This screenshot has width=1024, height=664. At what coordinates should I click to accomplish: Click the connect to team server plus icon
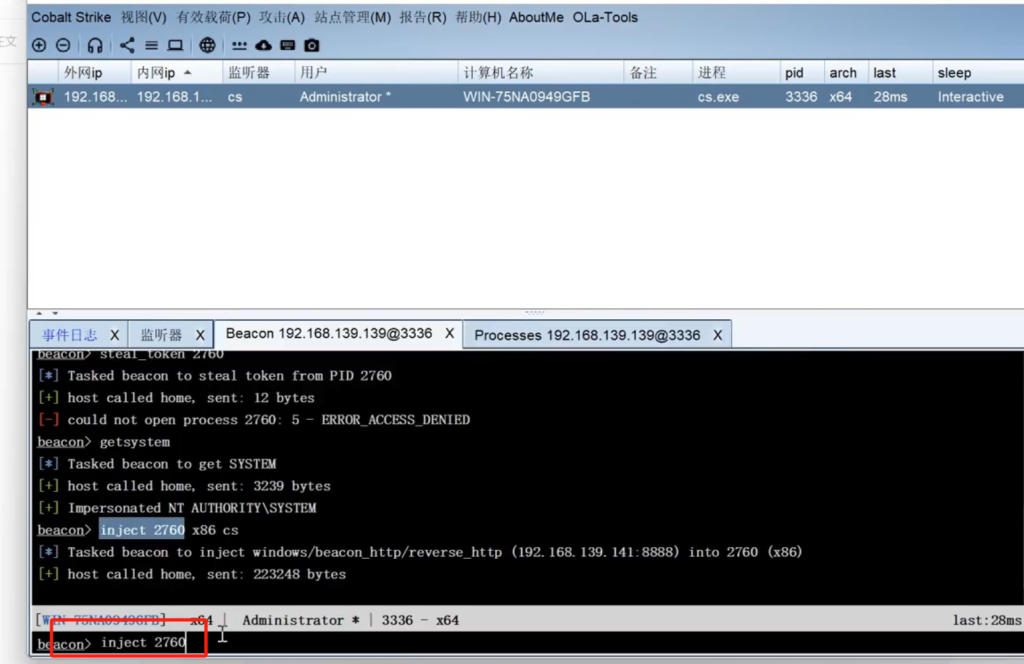tap(39, 45)
